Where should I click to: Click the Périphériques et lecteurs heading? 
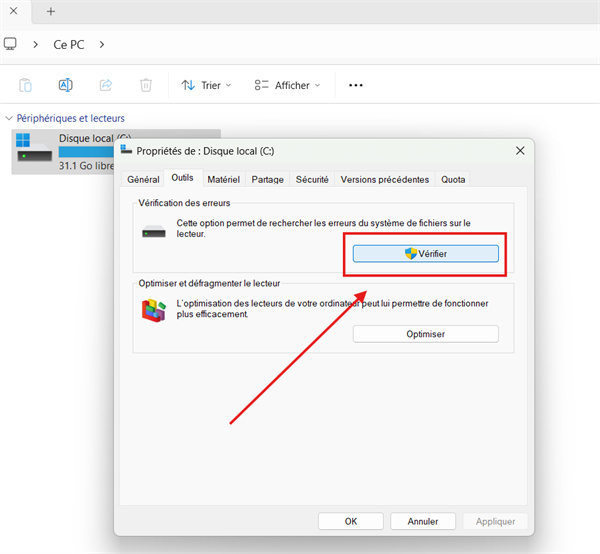71,118
